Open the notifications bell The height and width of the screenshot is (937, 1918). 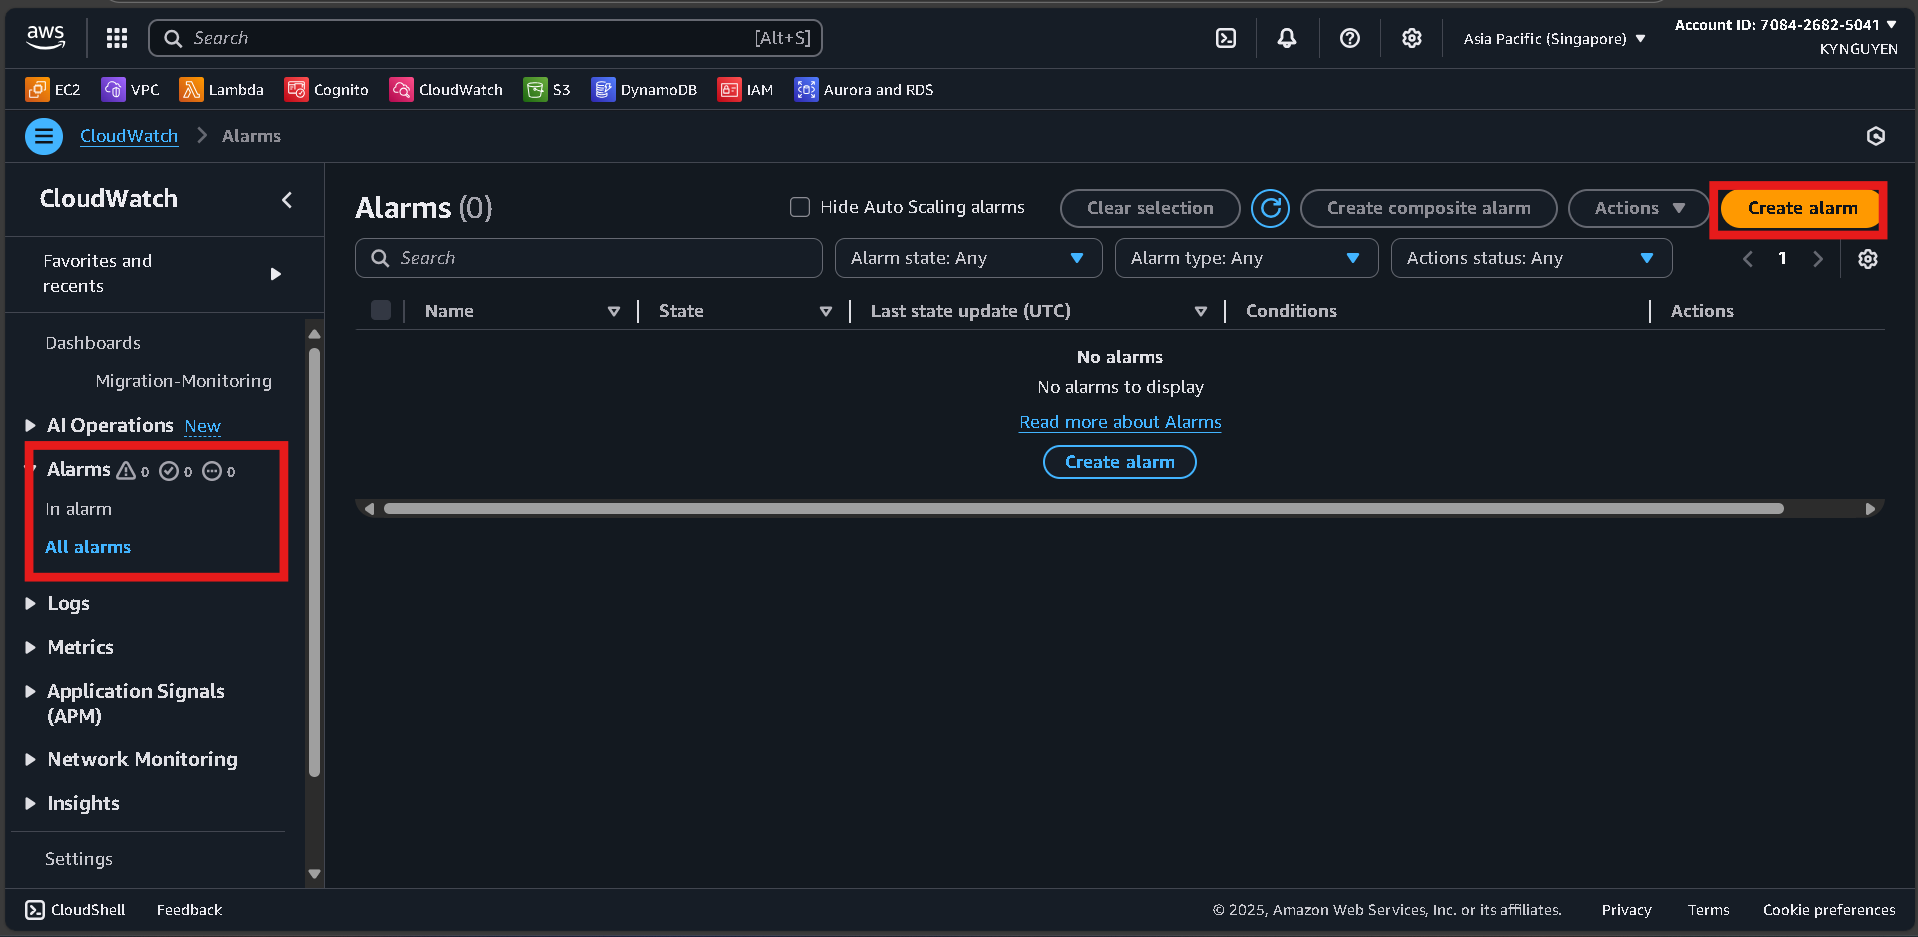[1286, 37]
